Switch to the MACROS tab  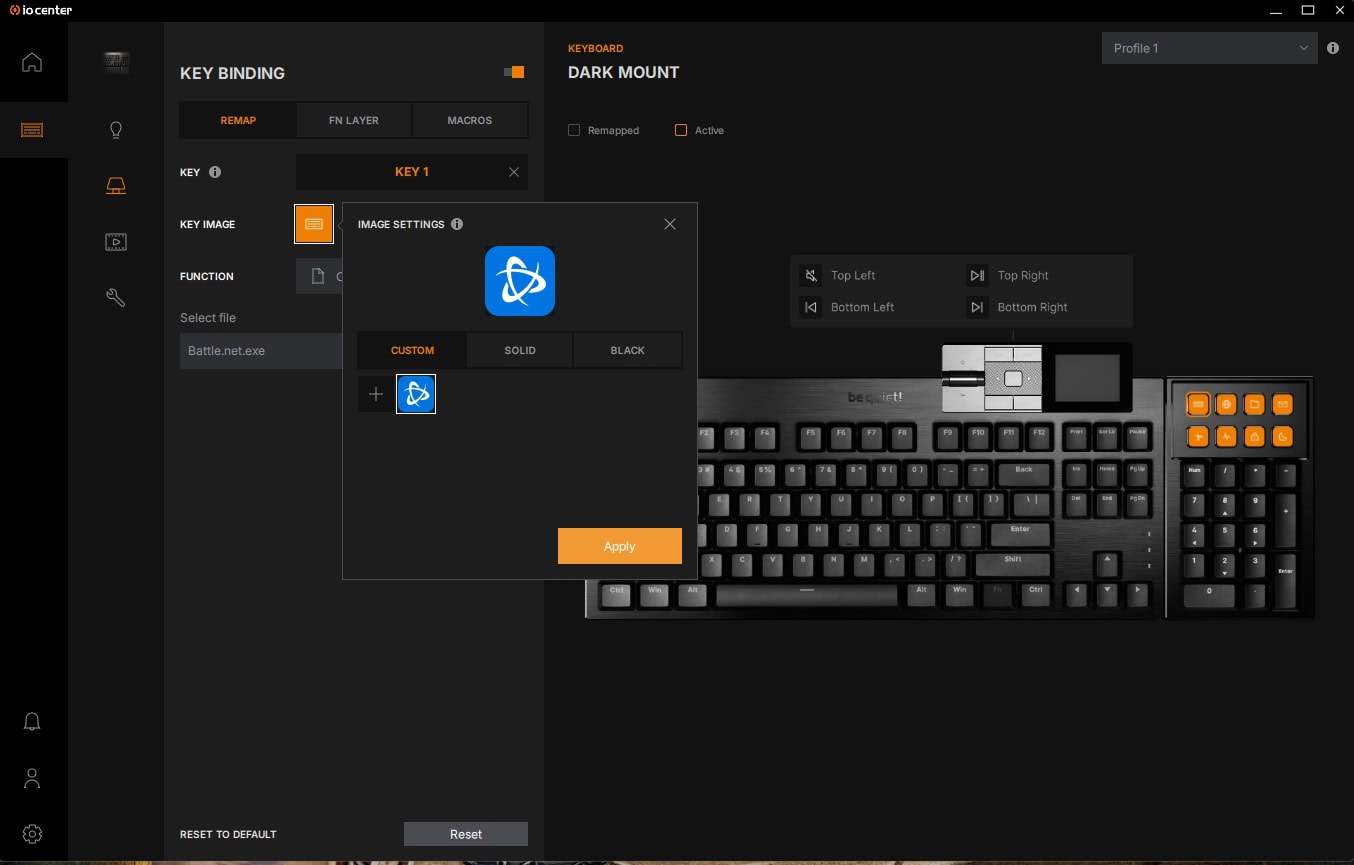(x=469, y=120)
